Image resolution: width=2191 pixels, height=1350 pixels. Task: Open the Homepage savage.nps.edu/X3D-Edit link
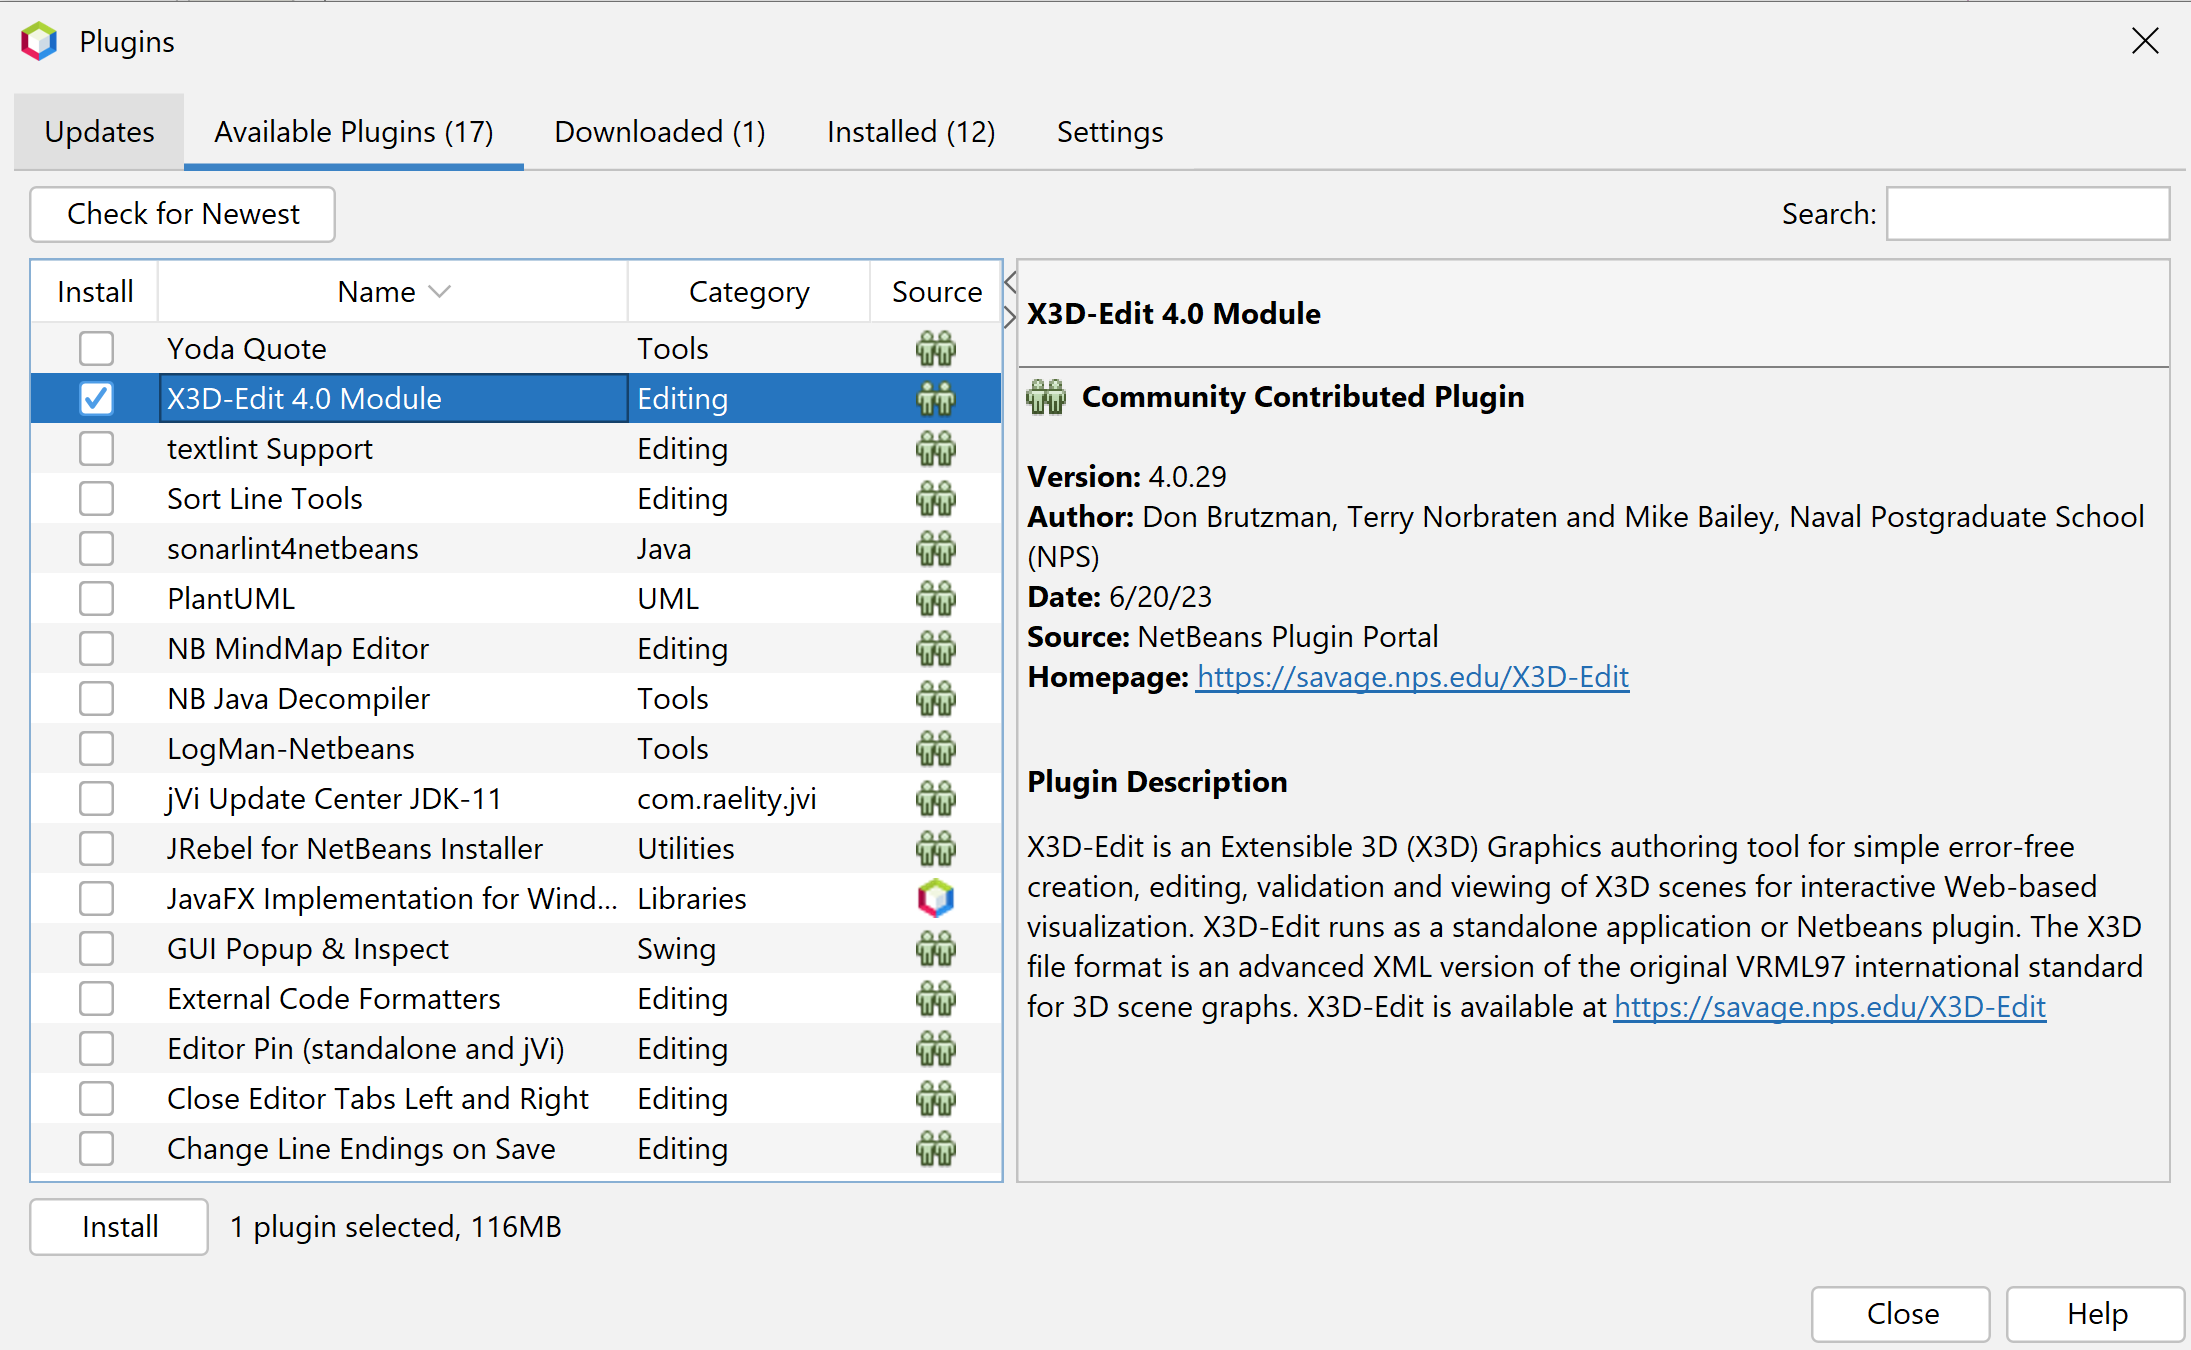1413,677
